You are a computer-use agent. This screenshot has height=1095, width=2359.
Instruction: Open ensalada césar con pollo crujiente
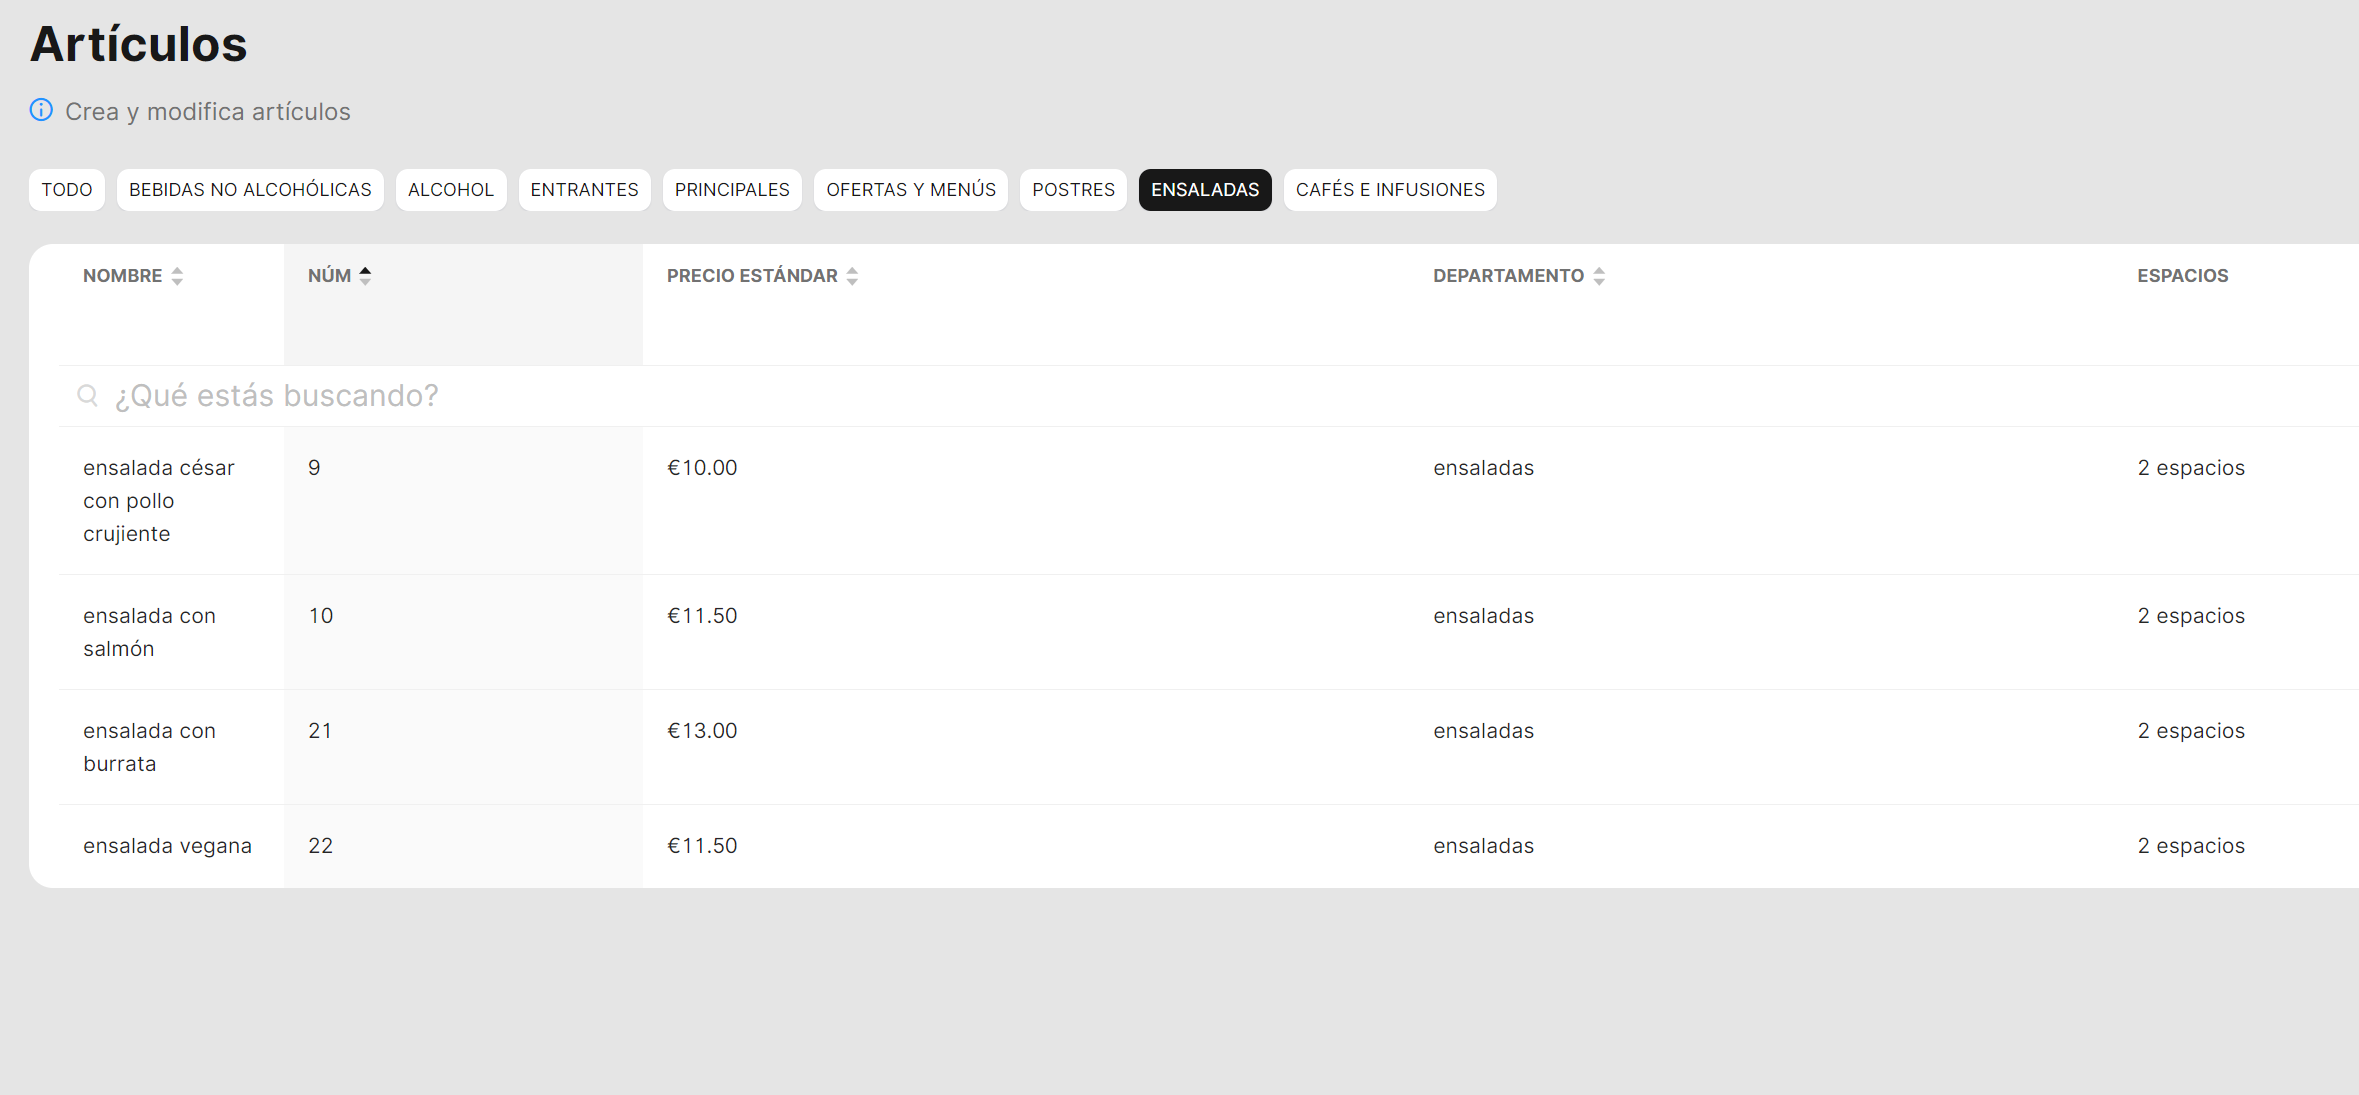tap(158, 500)
